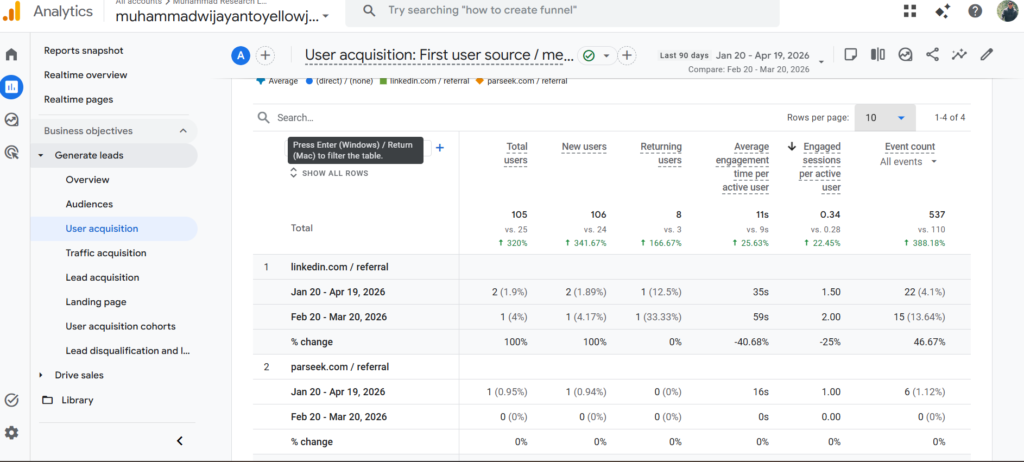Collapse sidebar with left chevron
The width and height of the screenshot is (1024, 462).
pyautogui.click(x=180, y=441)
